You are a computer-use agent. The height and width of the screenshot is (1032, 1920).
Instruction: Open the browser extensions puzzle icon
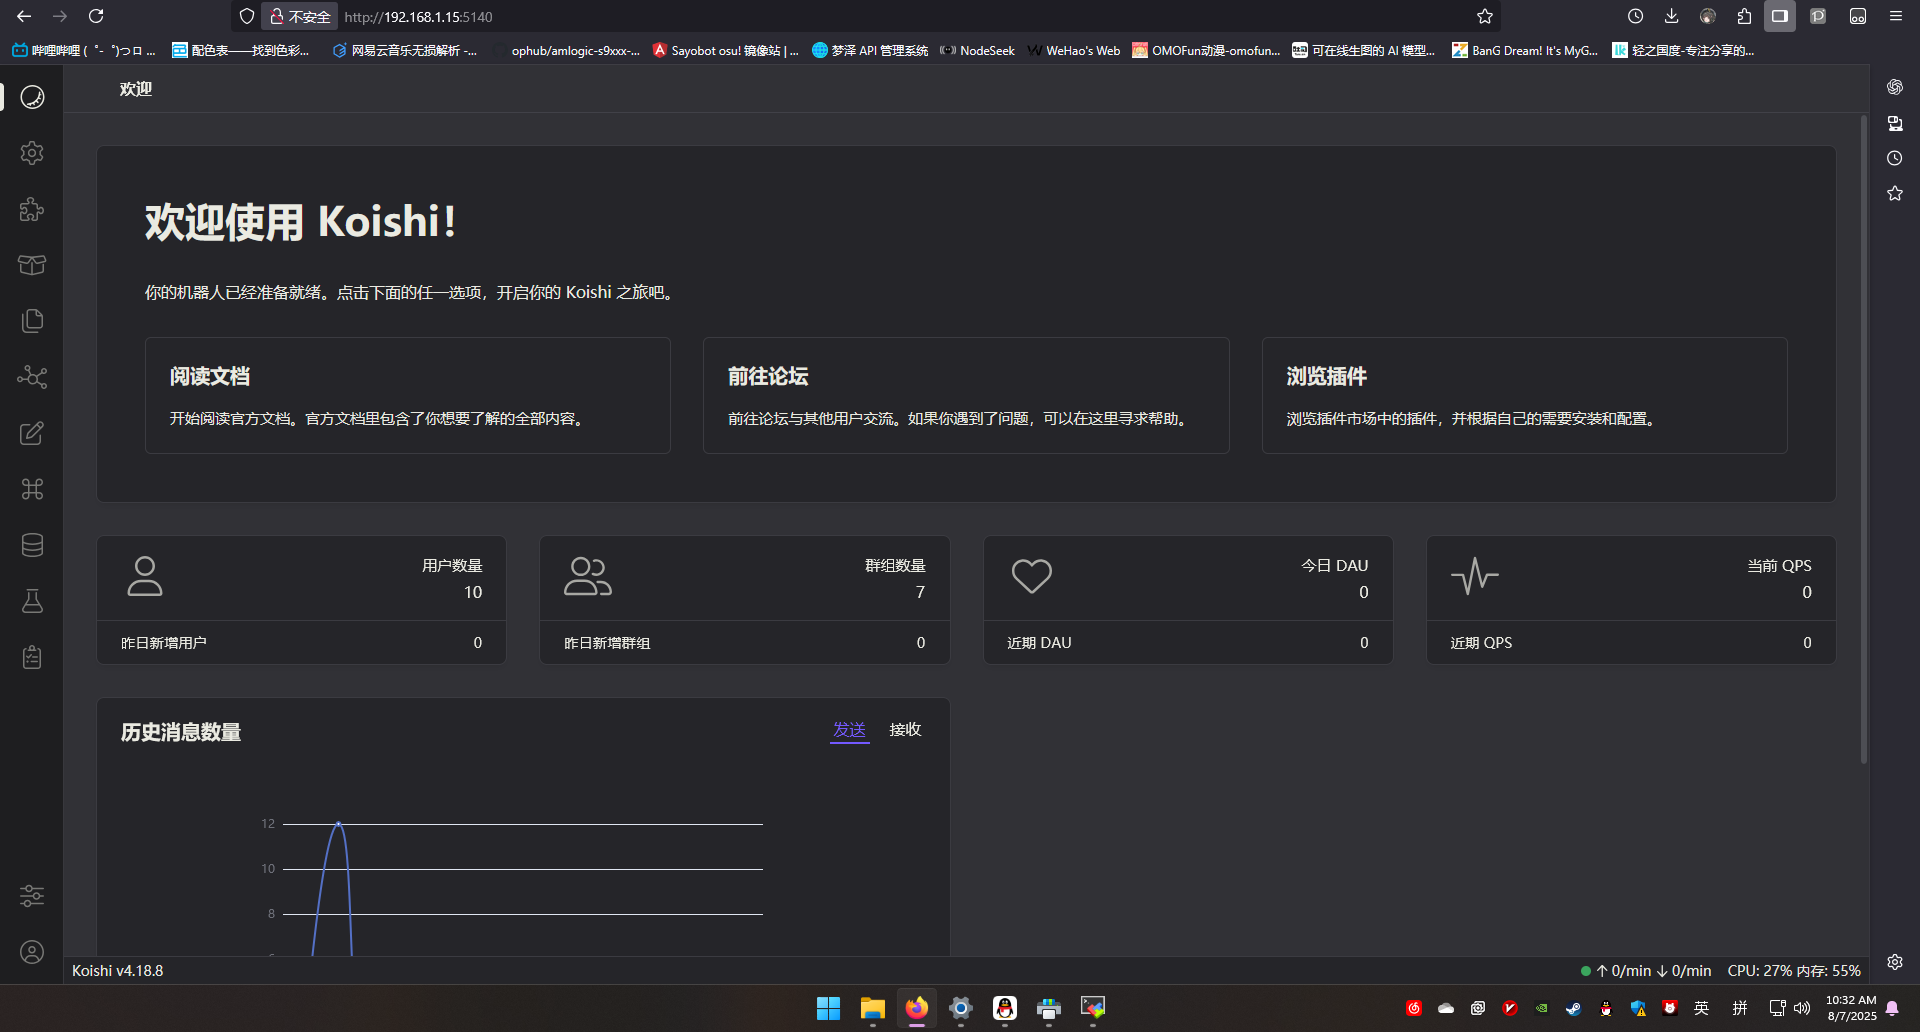[x=1744, y=16]
